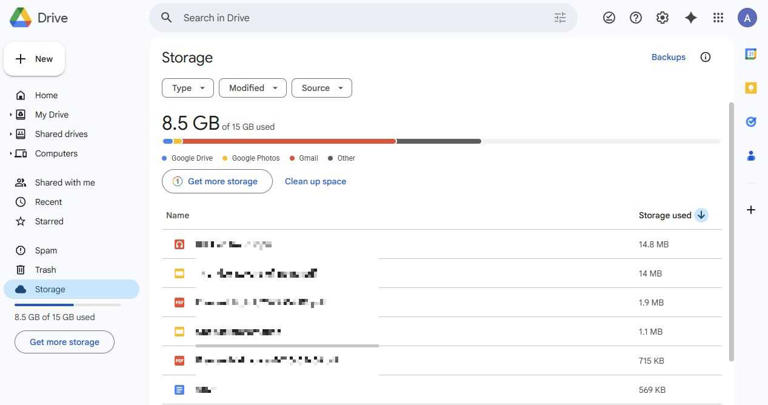Open the Source filter dropdown
The height and width of the screenshot is (405, 768).
(322, 88)
